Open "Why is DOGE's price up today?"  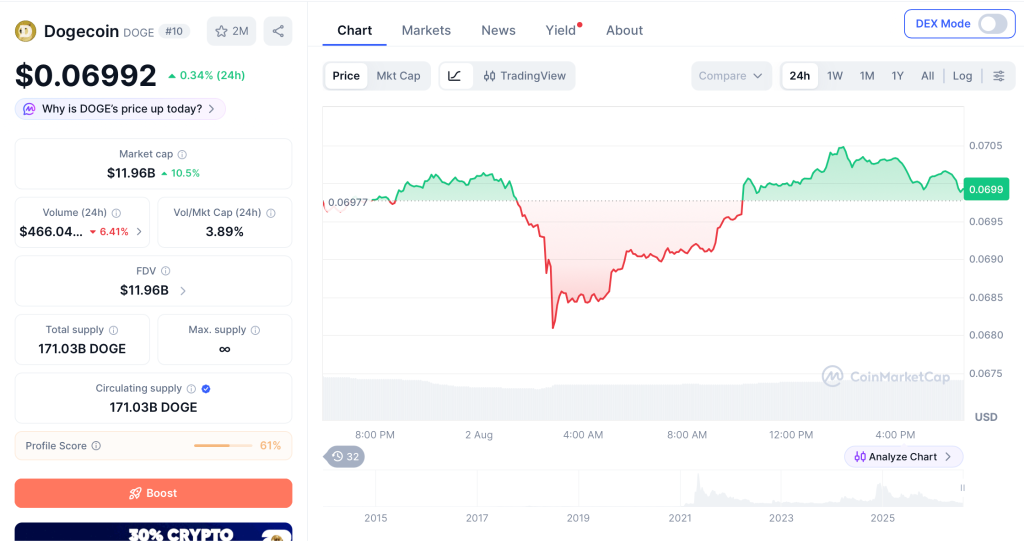tap(120, 109)
